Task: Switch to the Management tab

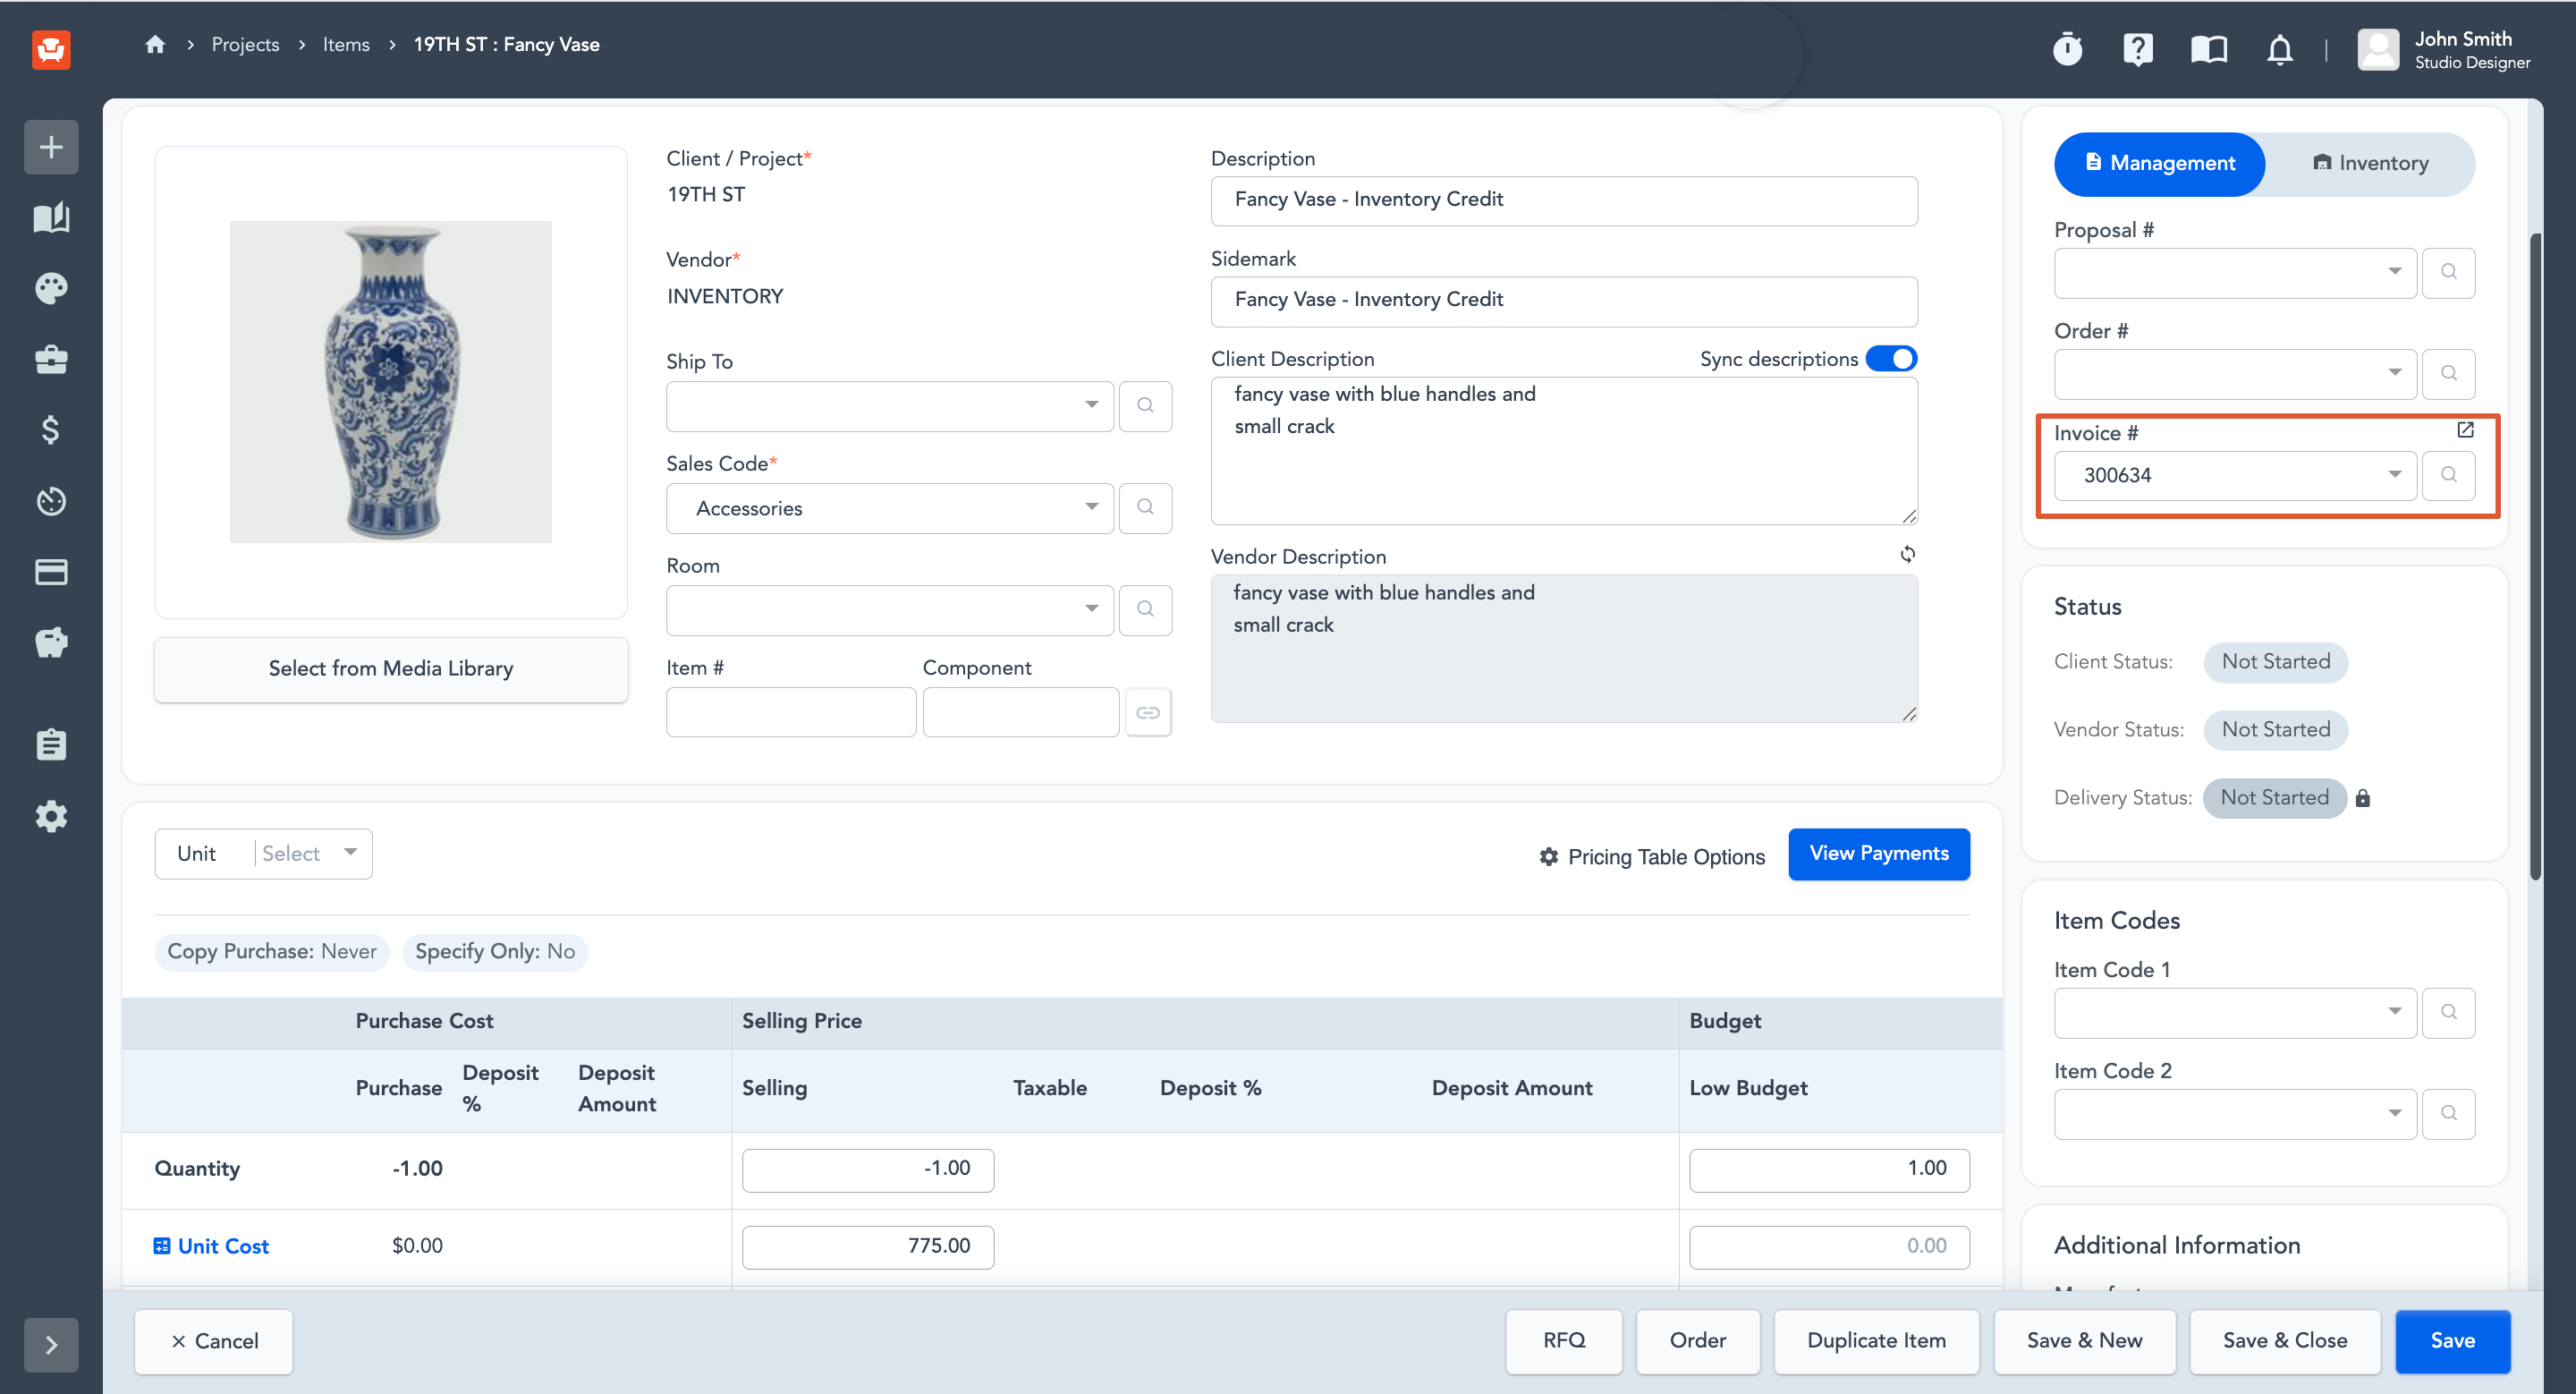Action: pos(2160,163)
